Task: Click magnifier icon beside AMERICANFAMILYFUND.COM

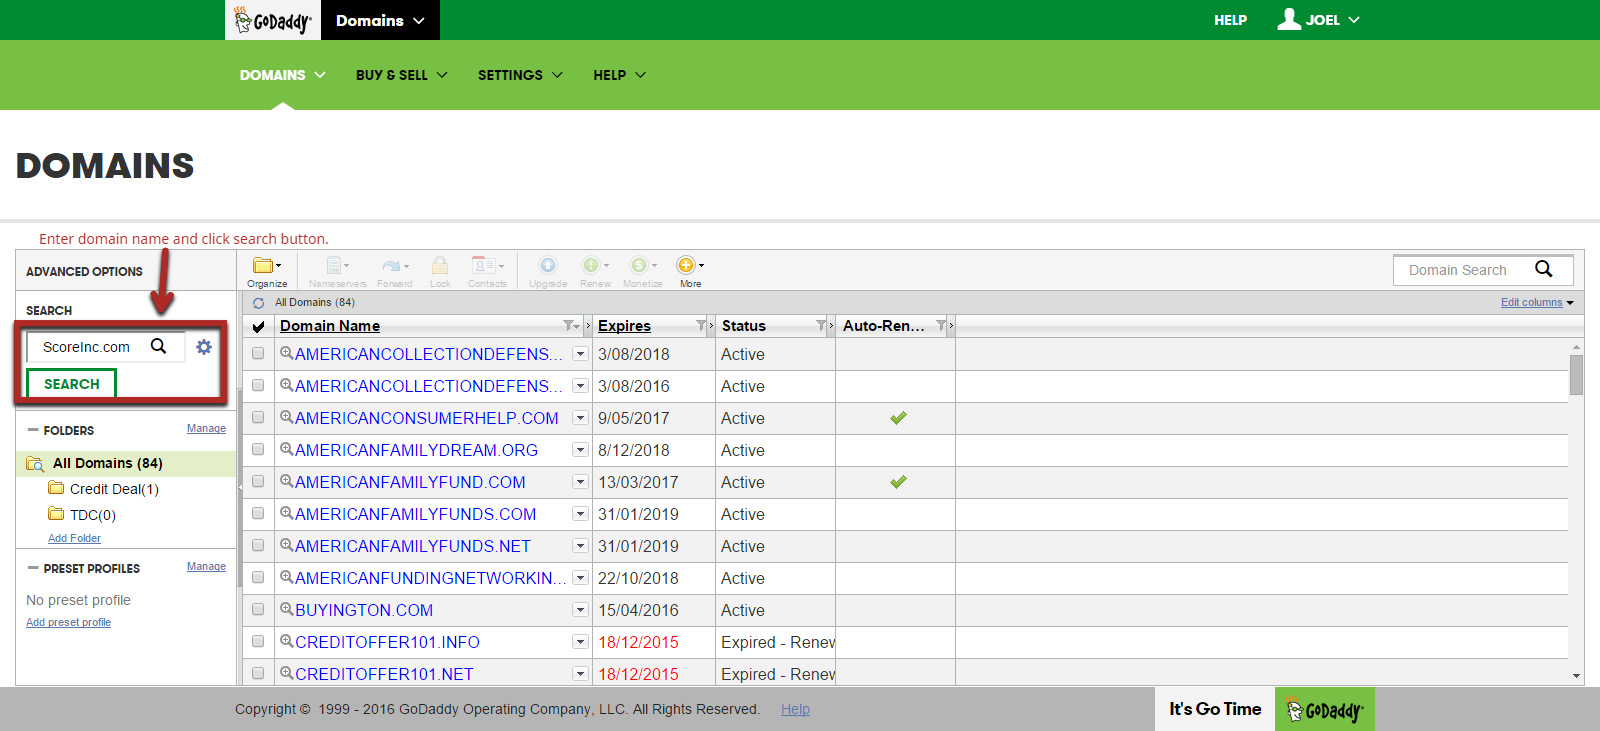Action: [286, 481]
